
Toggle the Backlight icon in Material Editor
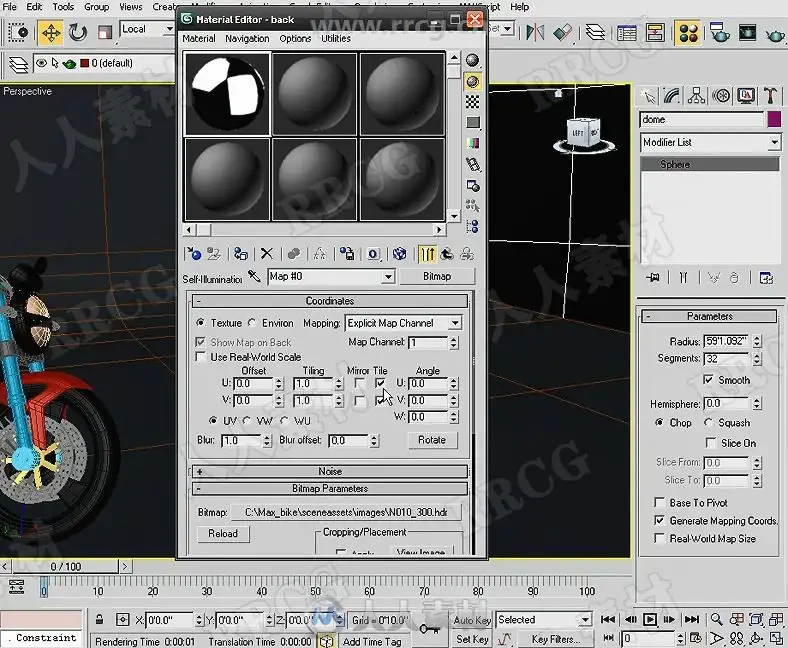point(473,81)
